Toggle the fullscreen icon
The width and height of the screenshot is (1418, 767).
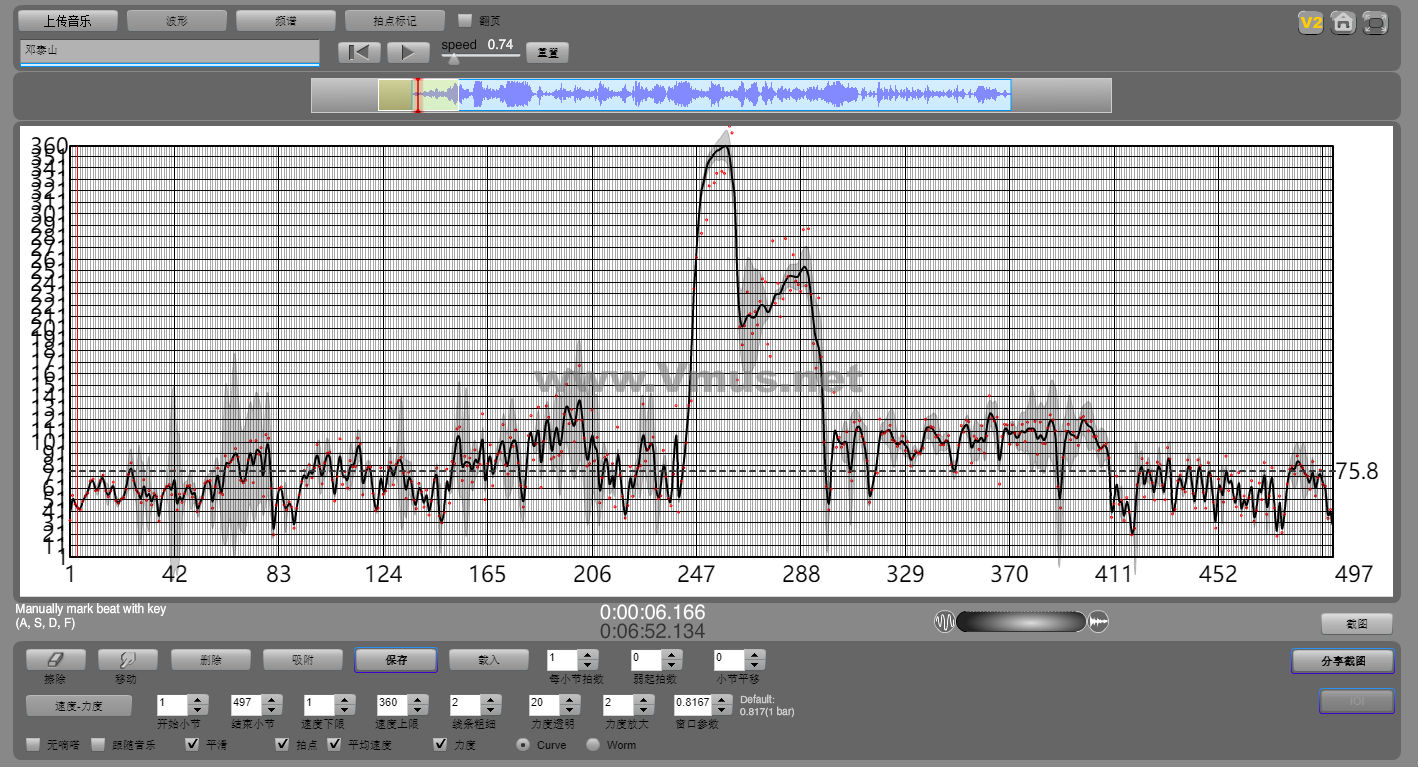pyautogui.click(x=1376, y=22)
